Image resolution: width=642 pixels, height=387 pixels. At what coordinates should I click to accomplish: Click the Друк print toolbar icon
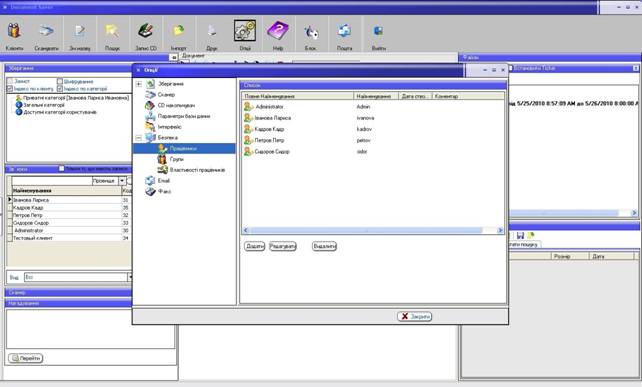212,32
